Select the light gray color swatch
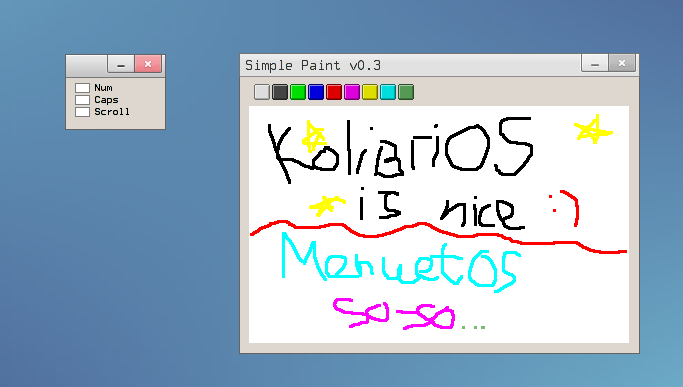Screen dimensions: 683x387 (262, 92)
